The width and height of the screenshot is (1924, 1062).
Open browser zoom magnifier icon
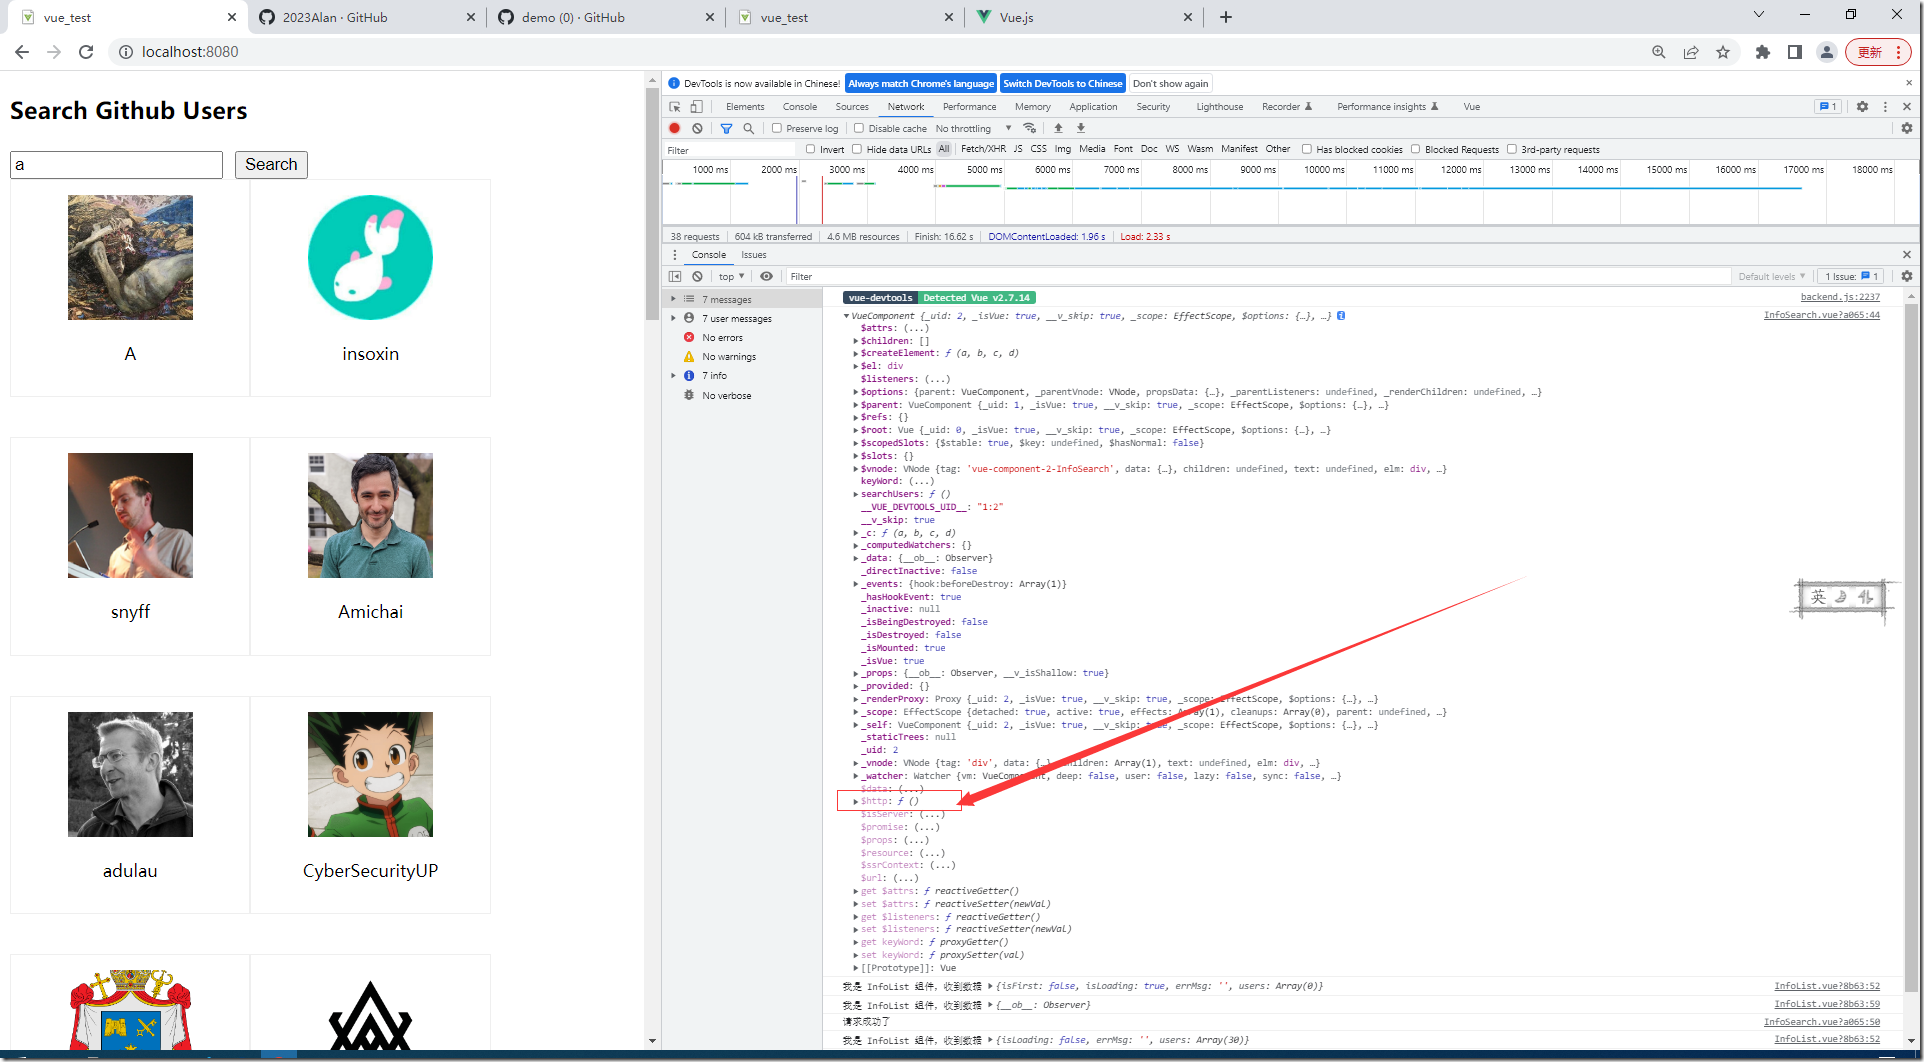tap(1659, 52)
